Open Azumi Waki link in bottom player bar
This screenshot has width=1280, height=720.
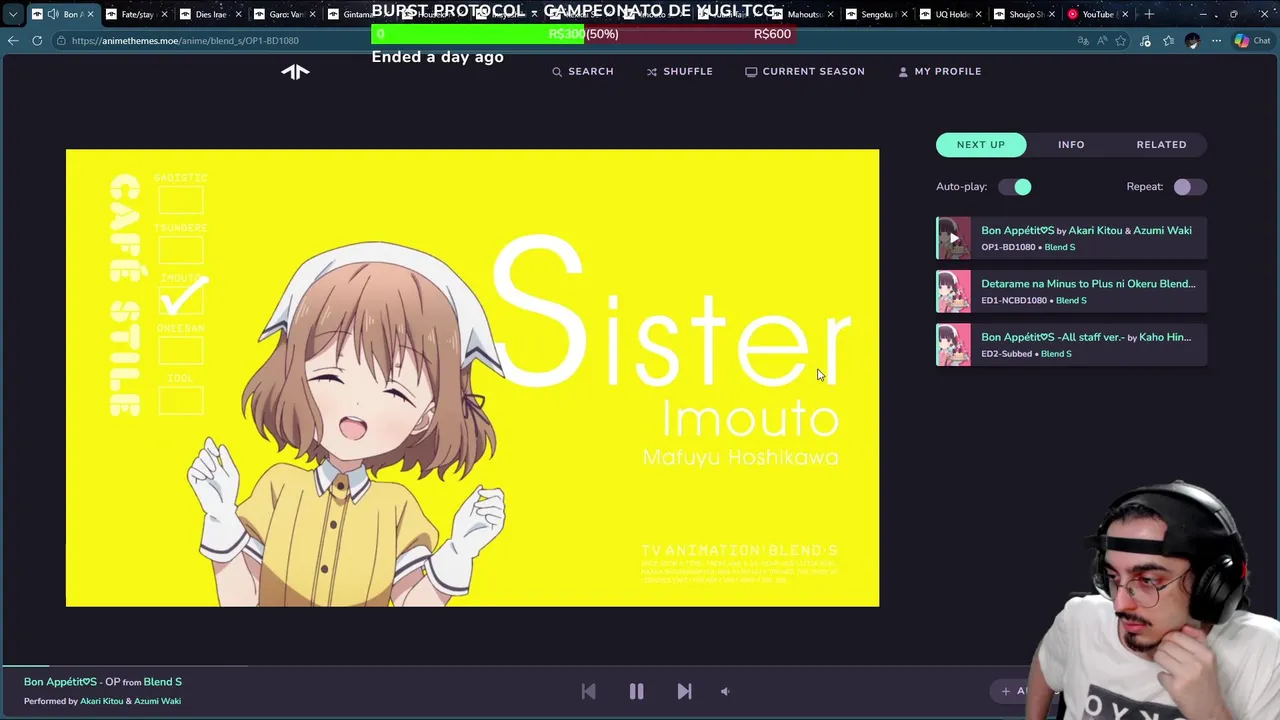[157, 701]
